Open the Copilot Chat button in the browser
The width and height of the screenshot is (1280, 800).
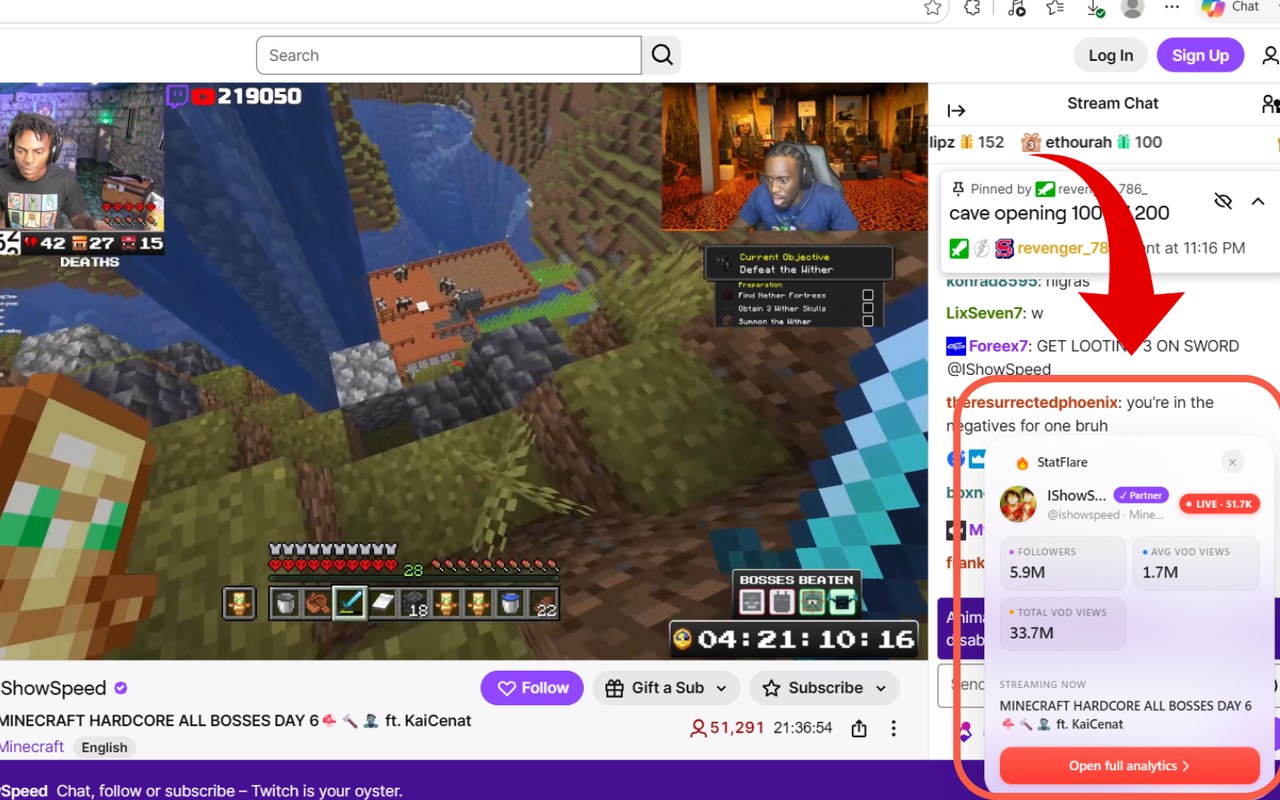click(1230, 8)
